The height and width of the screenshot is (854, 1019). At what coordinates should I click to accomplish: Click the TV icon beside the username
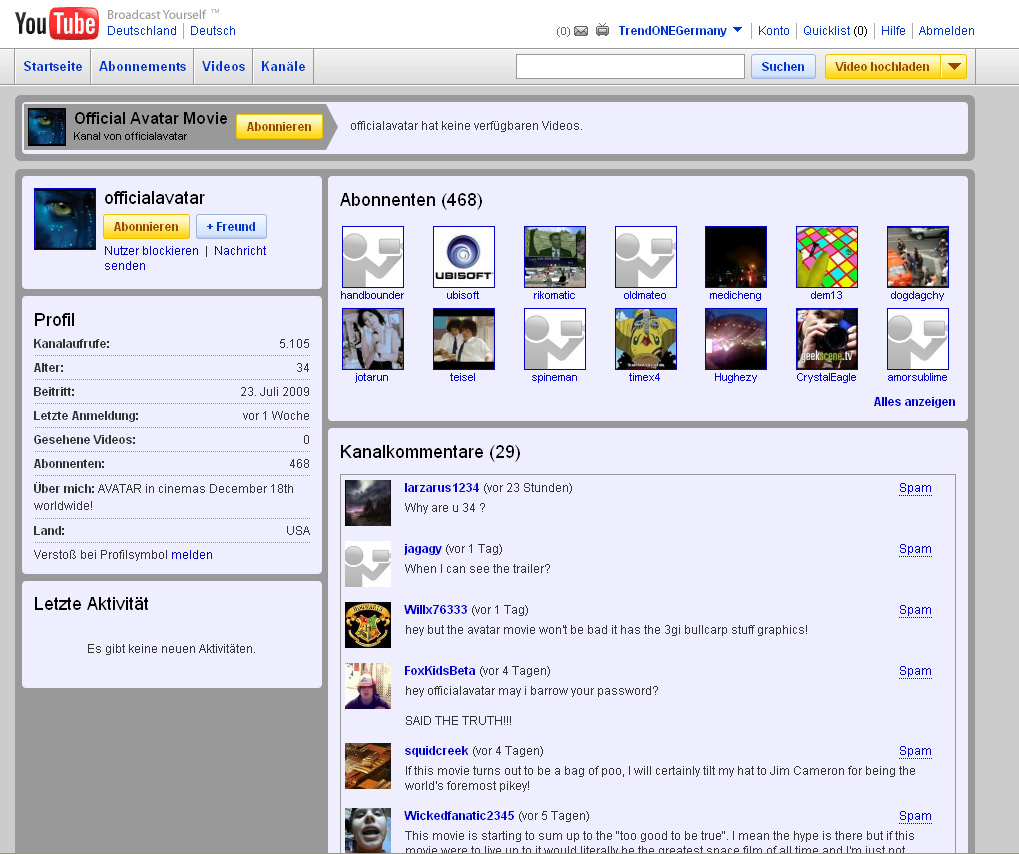point(602,30)
